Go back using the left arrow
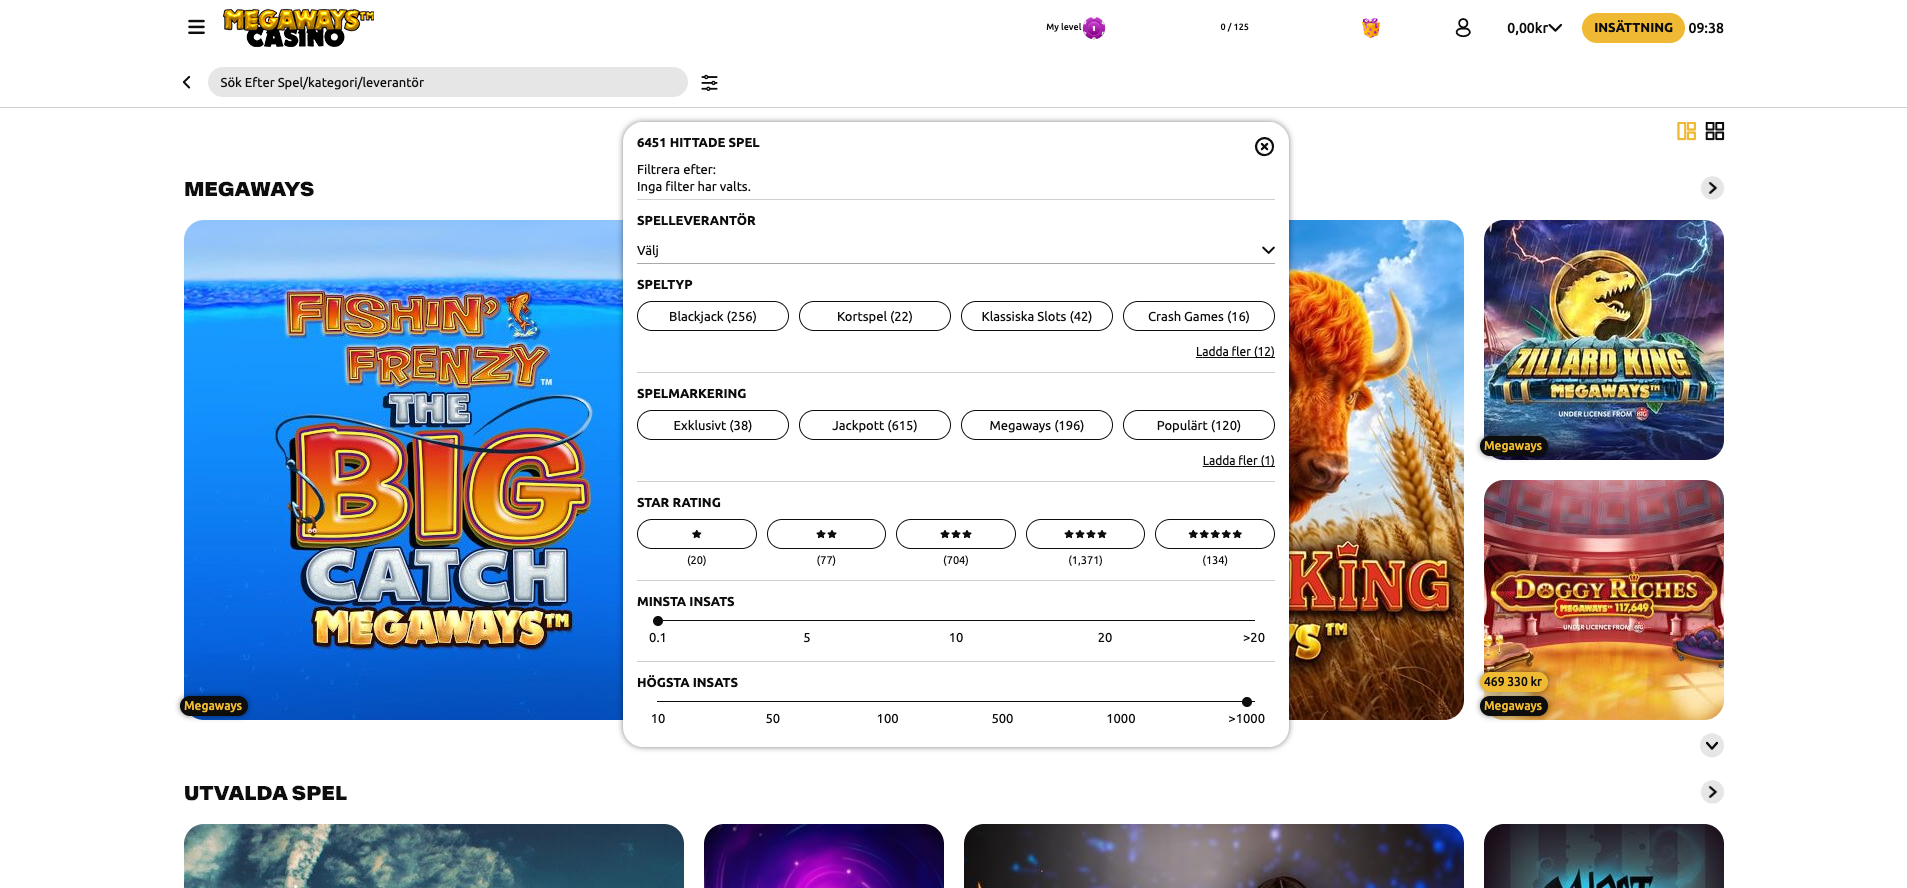The height and width of the screenshot is (888, 1907). (x=187, y=82)
